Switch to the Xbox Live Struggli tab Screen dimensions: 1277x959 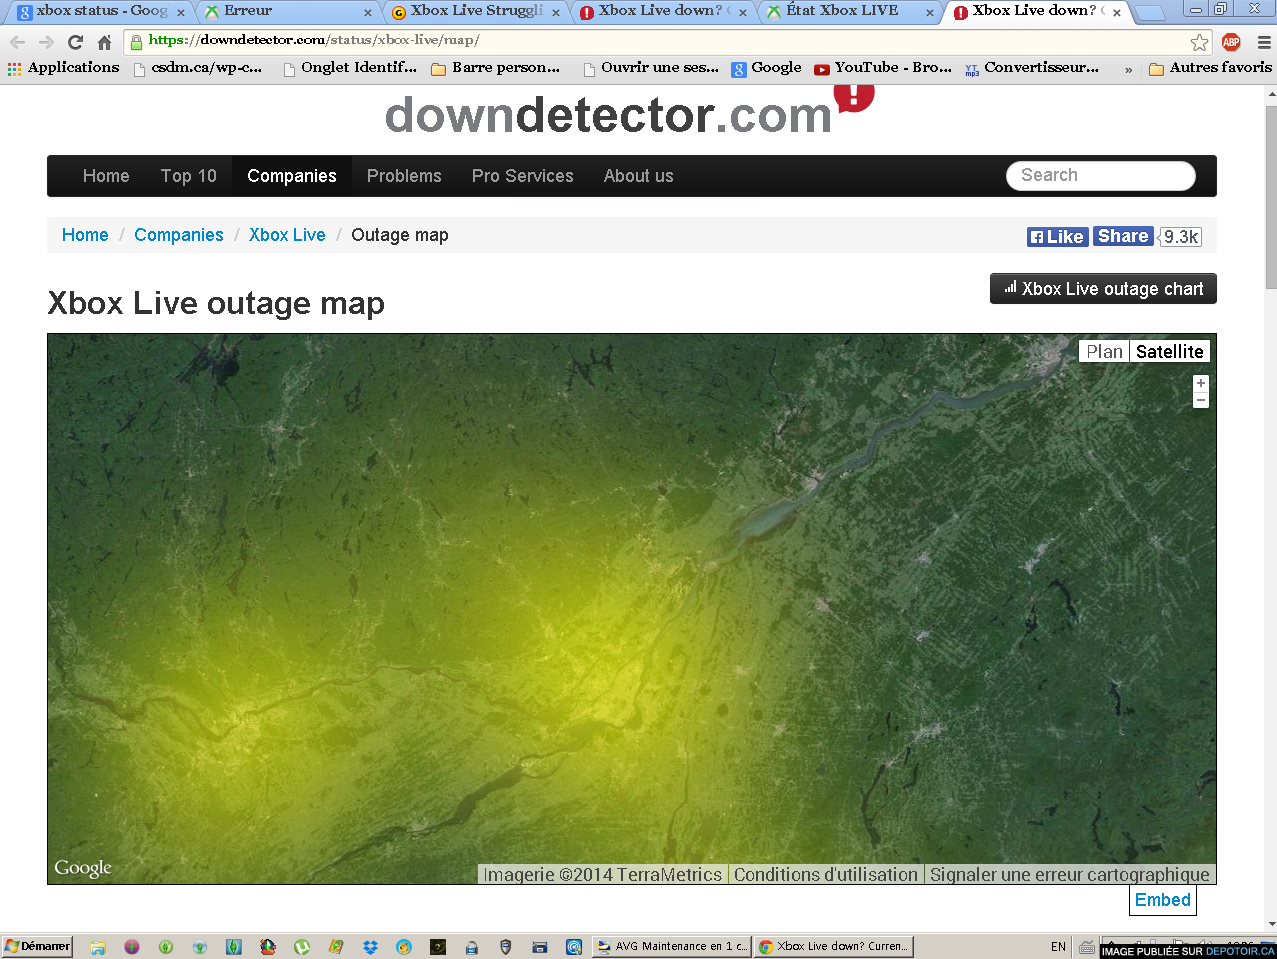click(x=473, y=11)
